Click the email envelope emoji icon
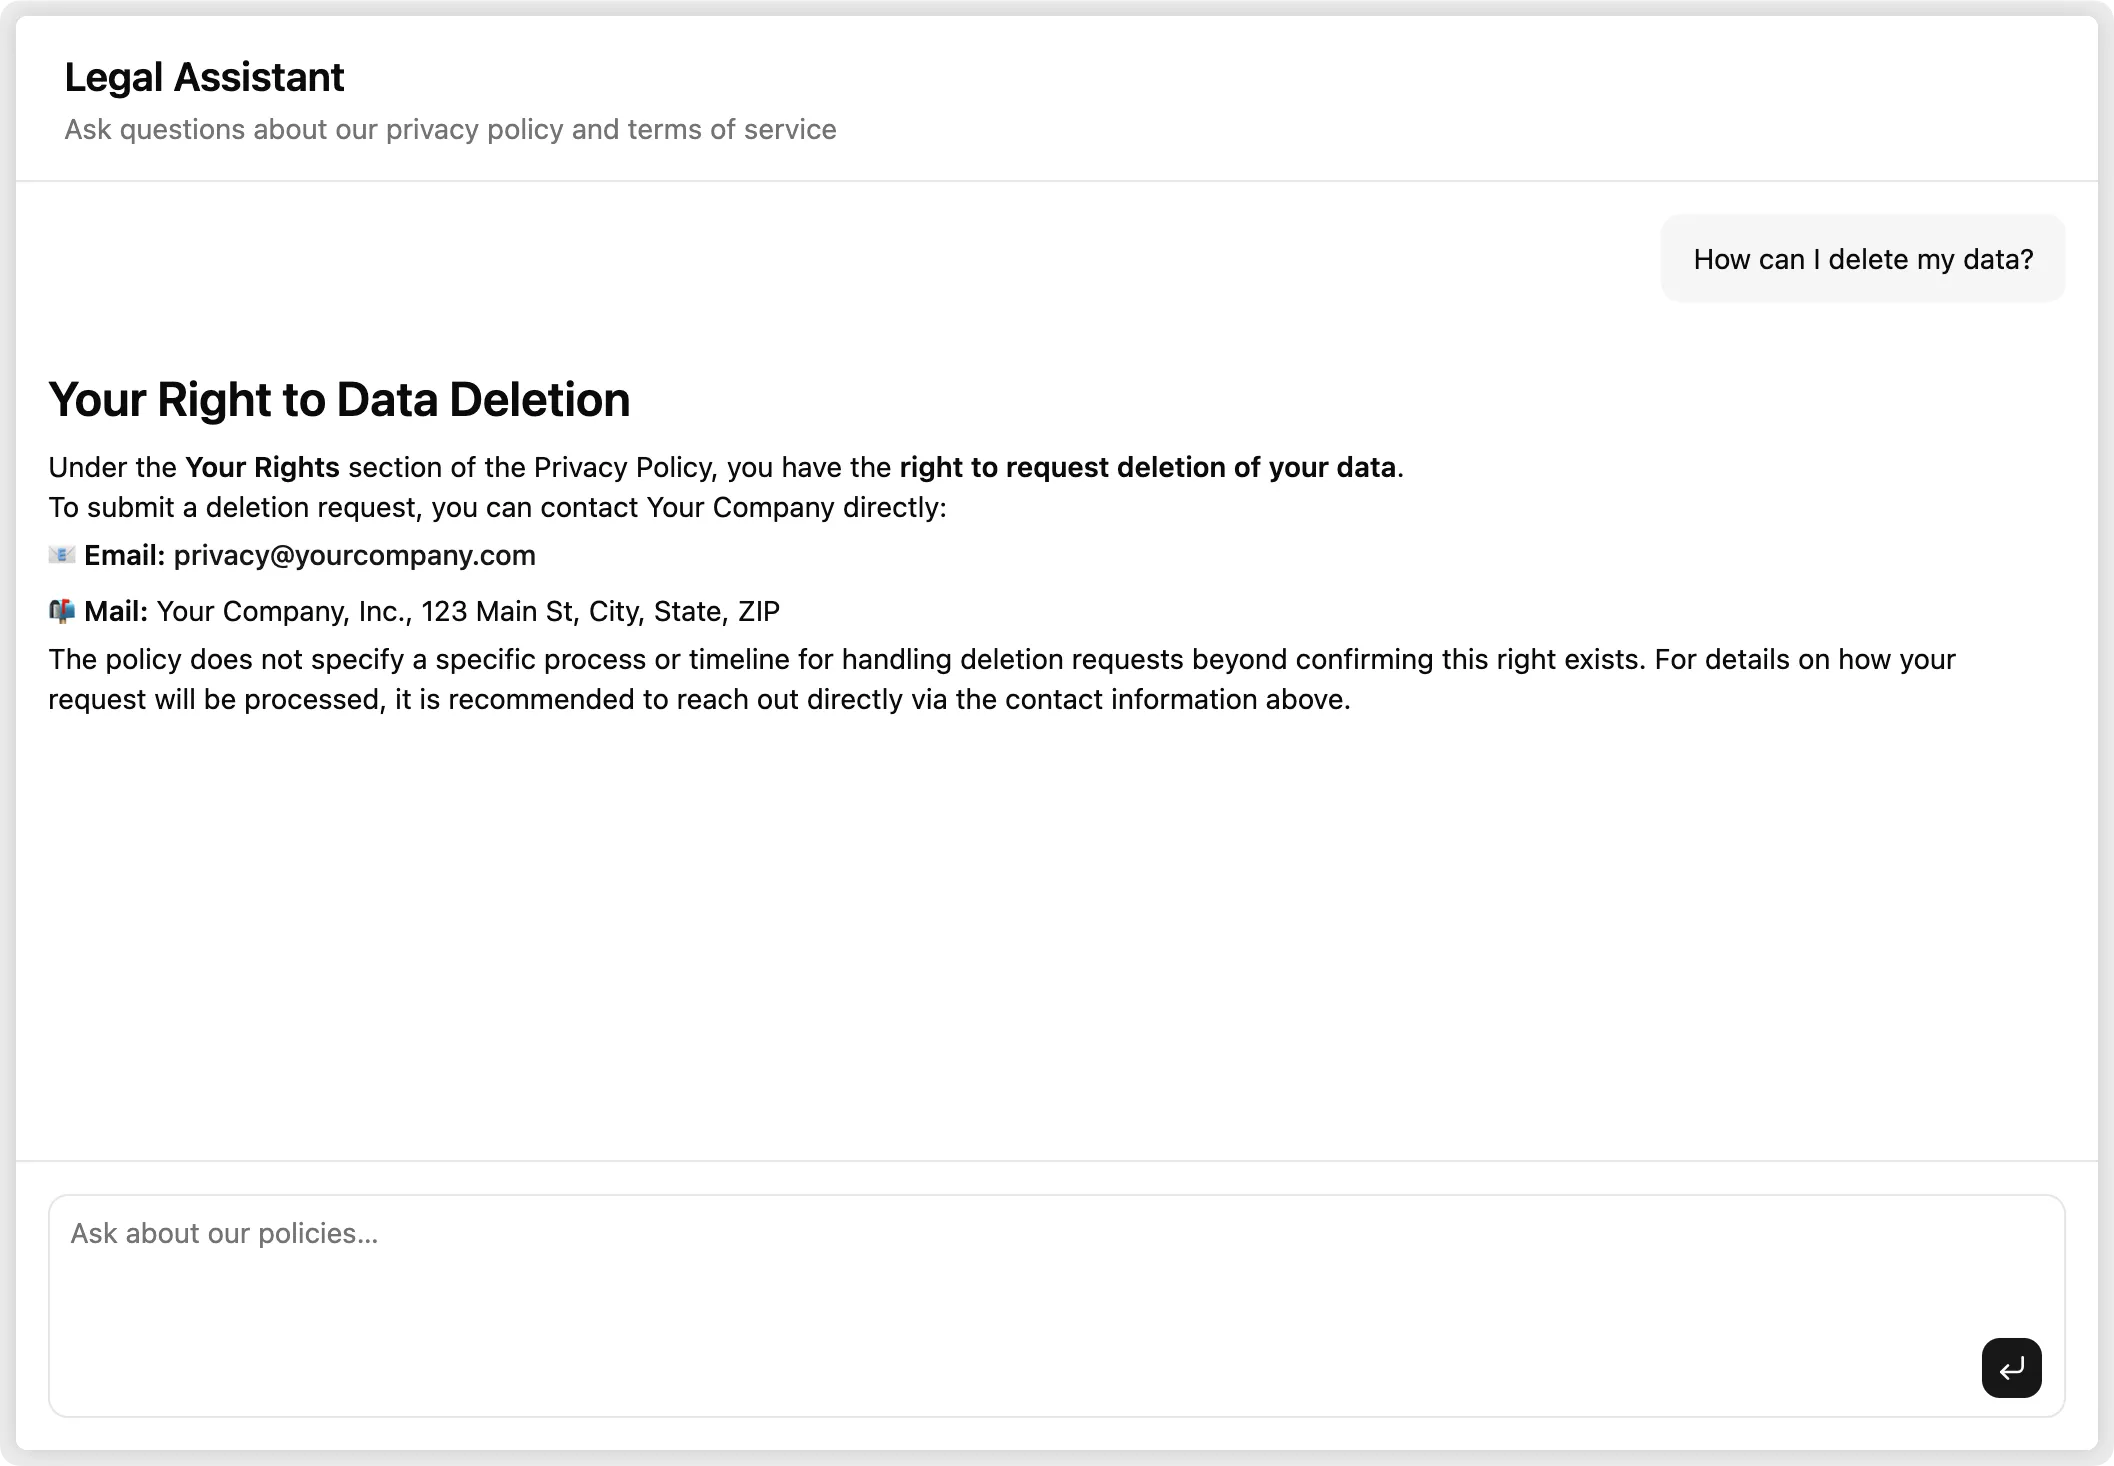This screenshot has height=1466, width=2114. 62,555
